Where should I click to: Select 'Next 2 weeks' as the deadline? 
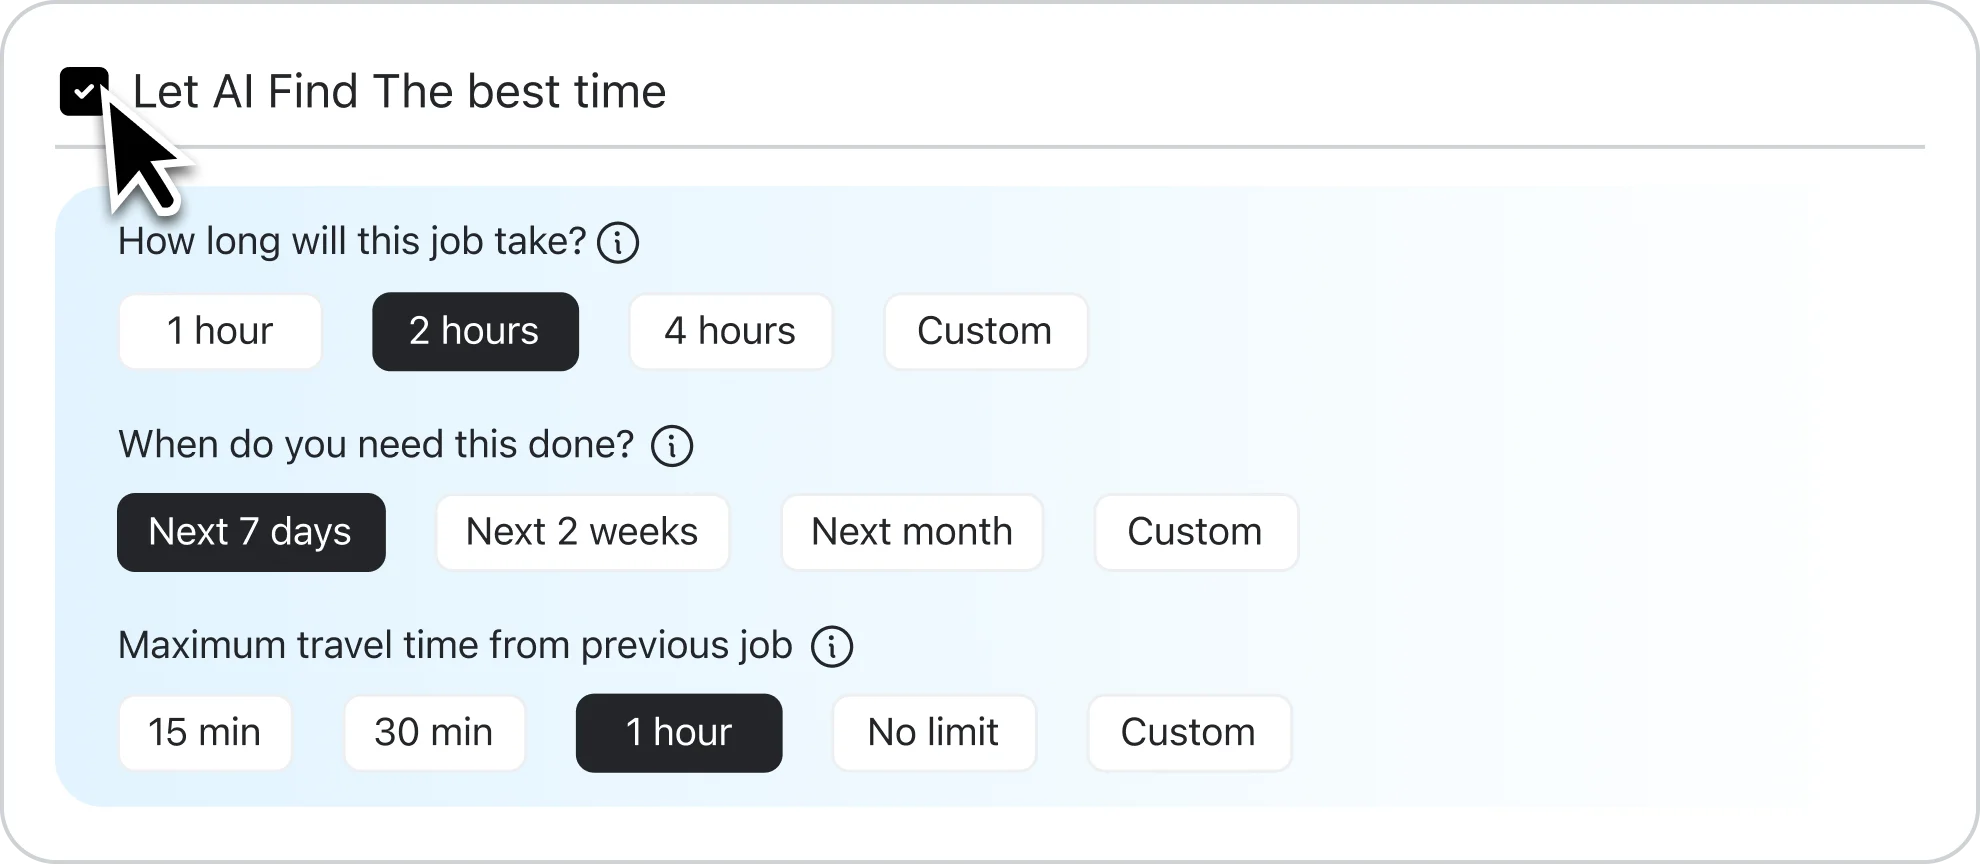pos(582,531)
